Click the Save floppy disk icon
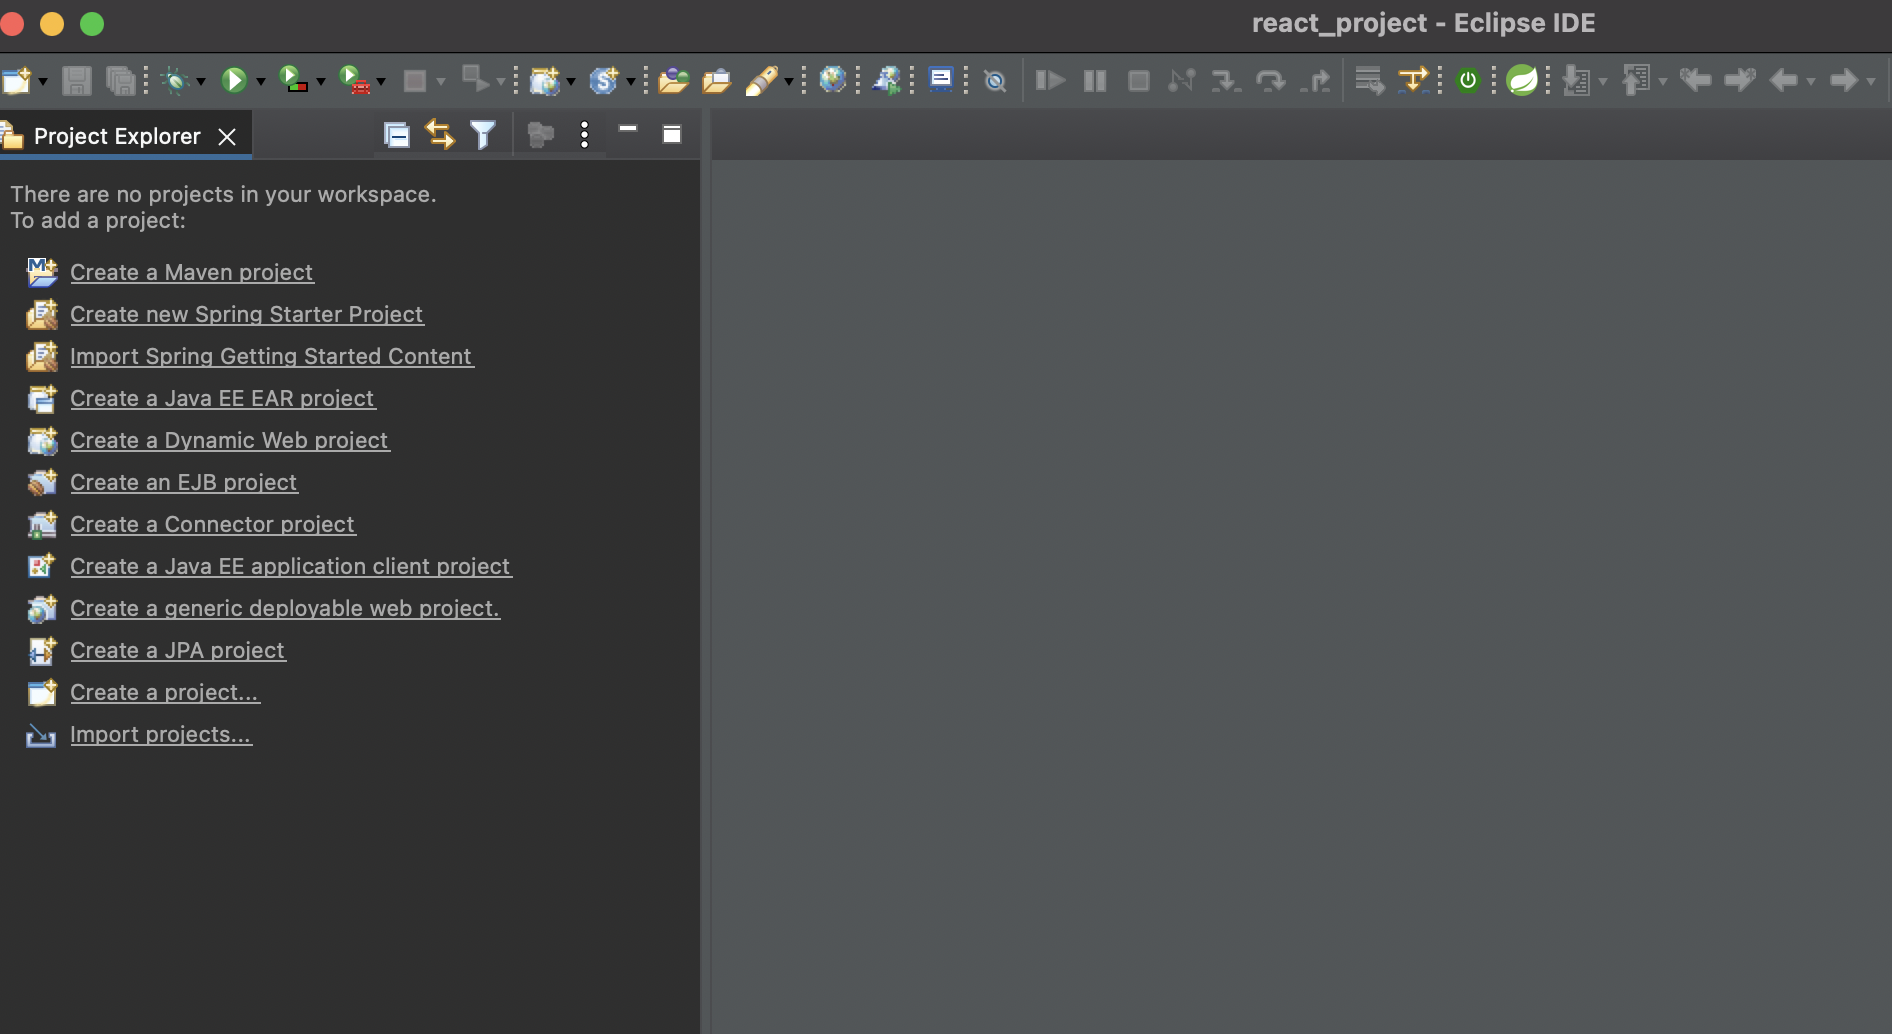The width and height of the screenshot is (1892, 1034). coord(76,80)
